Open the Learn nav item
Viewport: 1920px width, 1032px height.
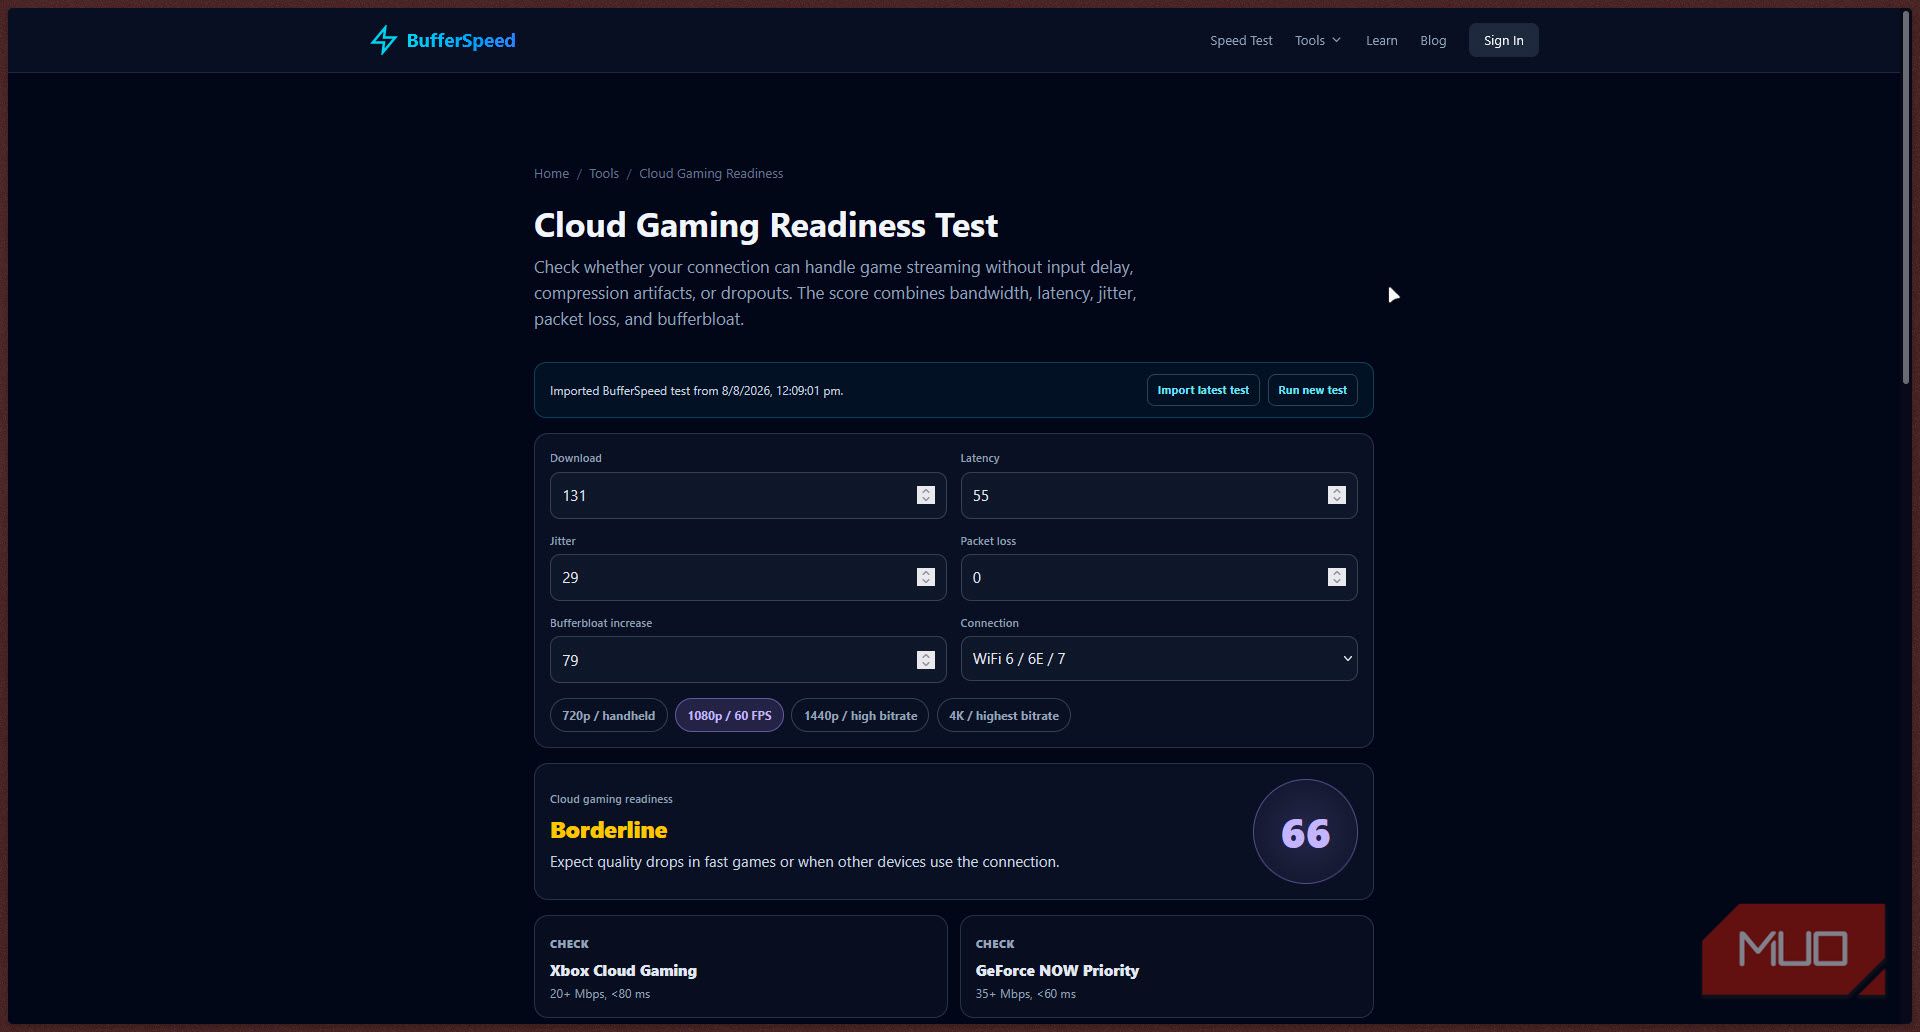point(1381,40)
